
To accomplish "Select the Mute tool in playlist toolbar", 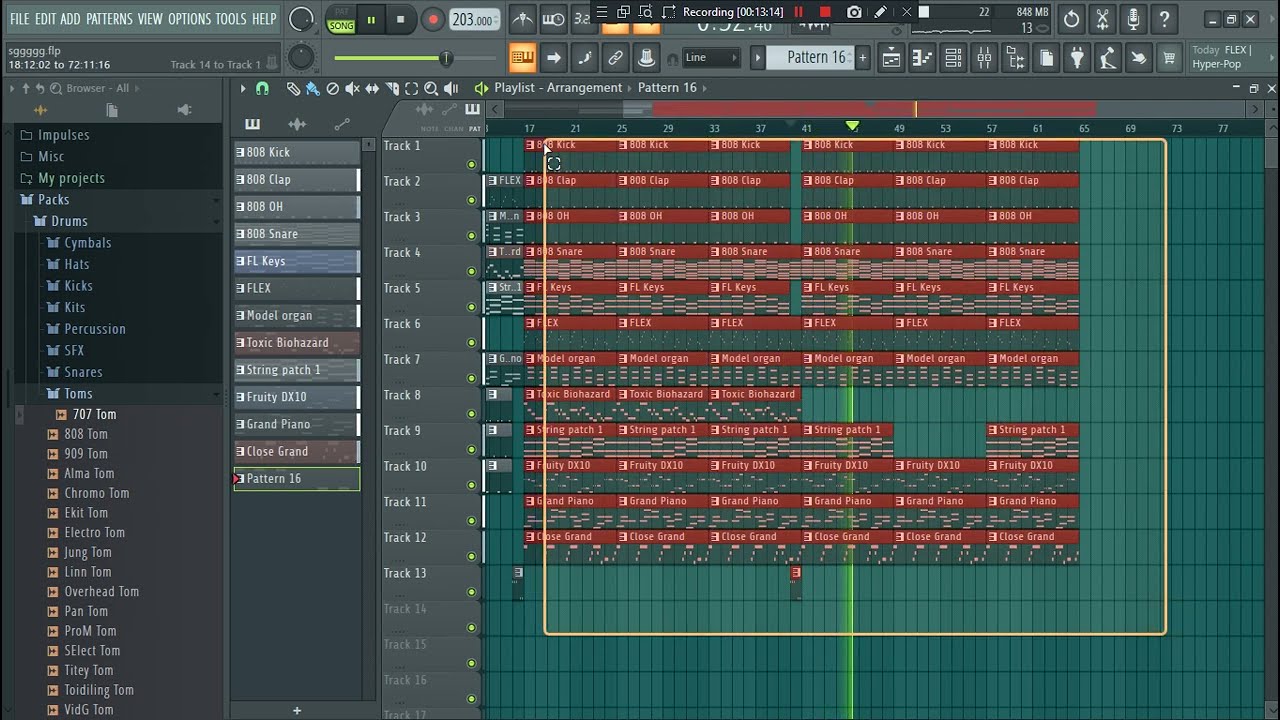I will coord(352,88).
